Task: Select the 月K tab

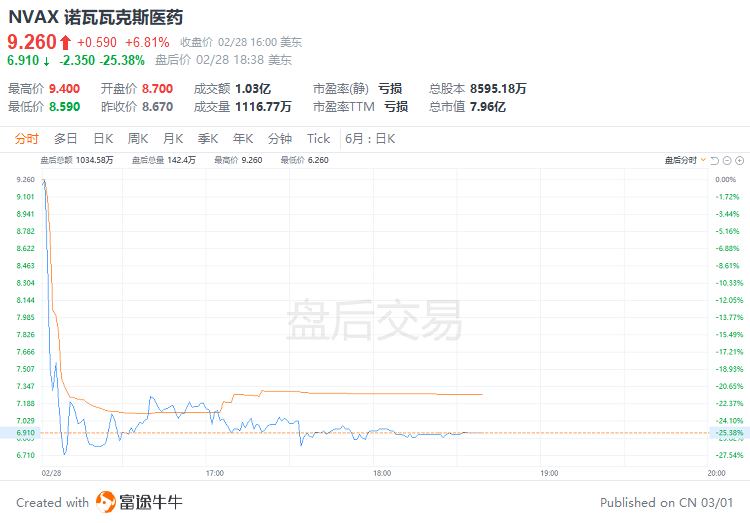Action: (173, 139)
